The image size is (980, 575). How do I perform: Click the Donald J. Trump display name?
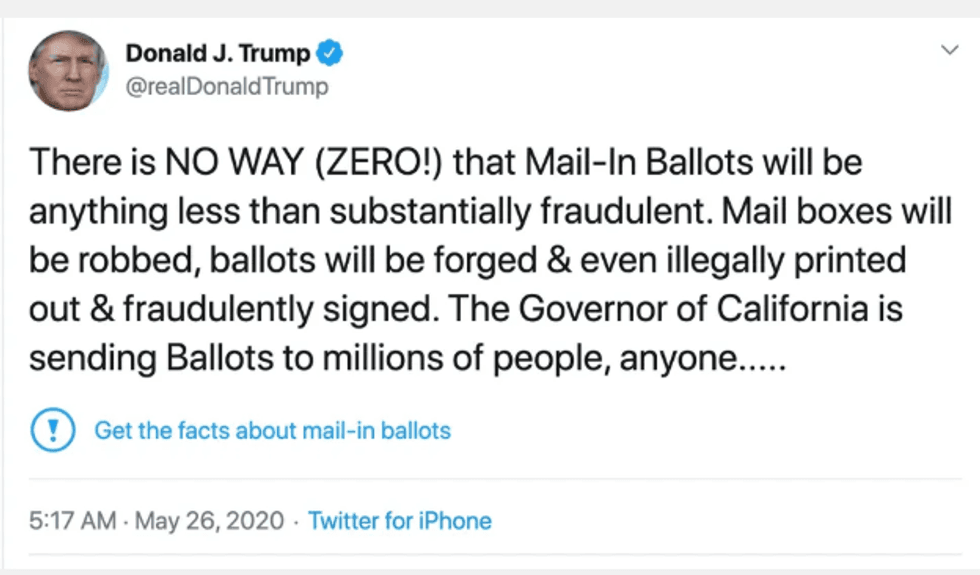click(219, 55)
